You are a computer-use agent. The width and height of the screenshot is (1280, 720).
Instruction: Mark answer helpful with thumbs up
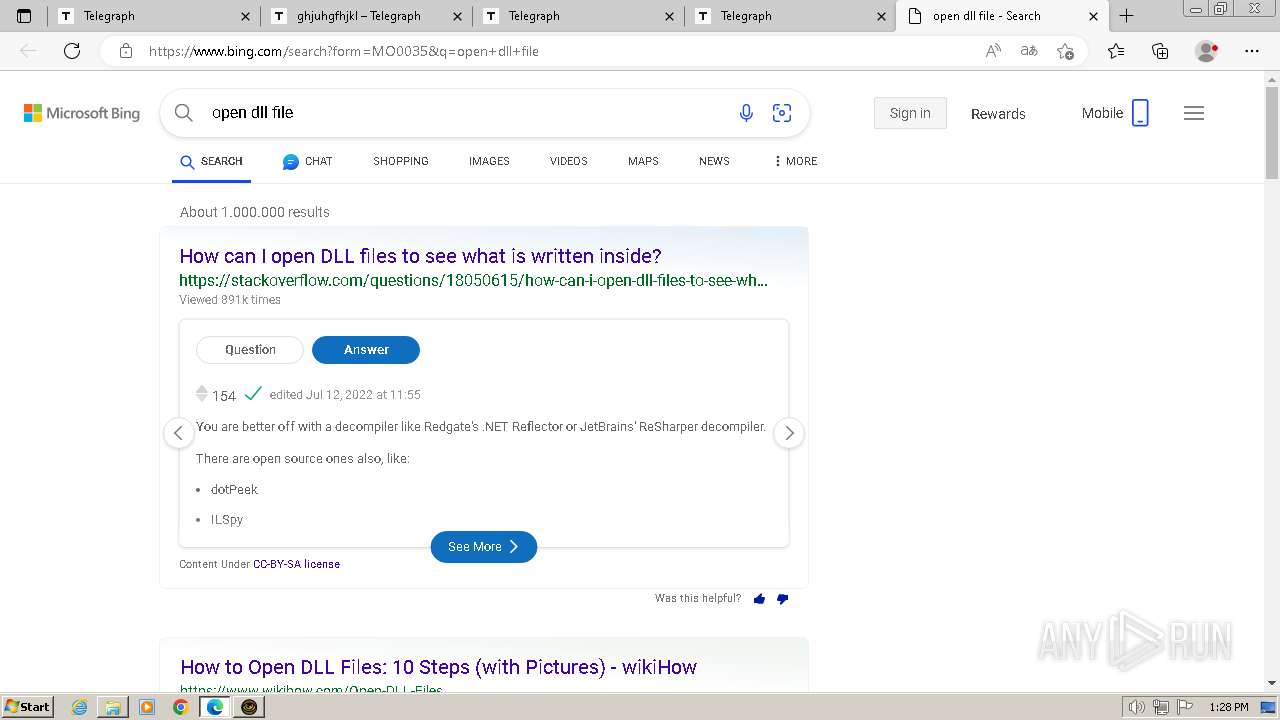coord(759,599)
